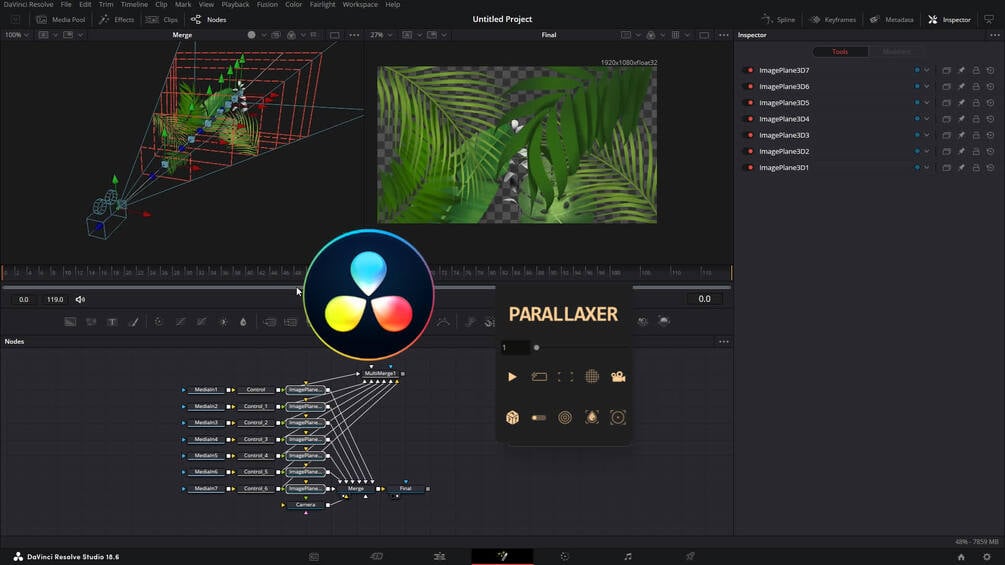Toggle ImagePlane3D7 enable switch in Inspector
Screen dimensions: 1005x565
748,70
